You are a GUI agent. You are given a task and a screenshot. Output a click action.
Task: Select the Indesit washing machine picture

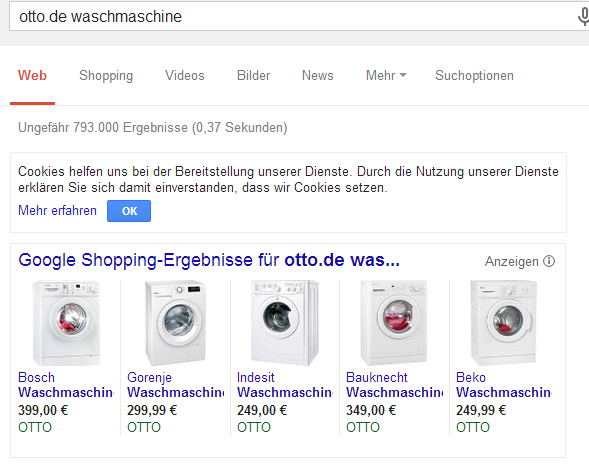click(285, 323)
